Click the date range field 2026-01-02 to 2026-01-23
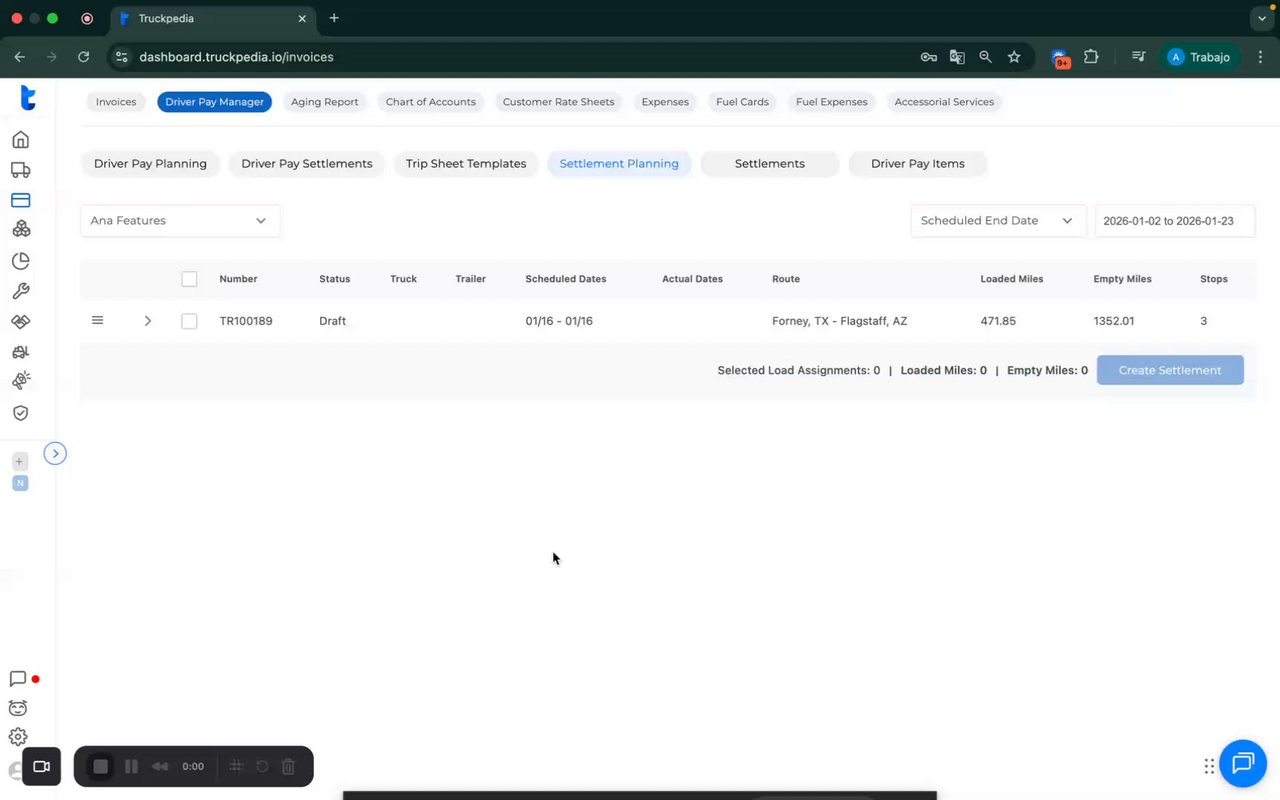Viewport: 1280px width, 800px height. pos(1175,221)
